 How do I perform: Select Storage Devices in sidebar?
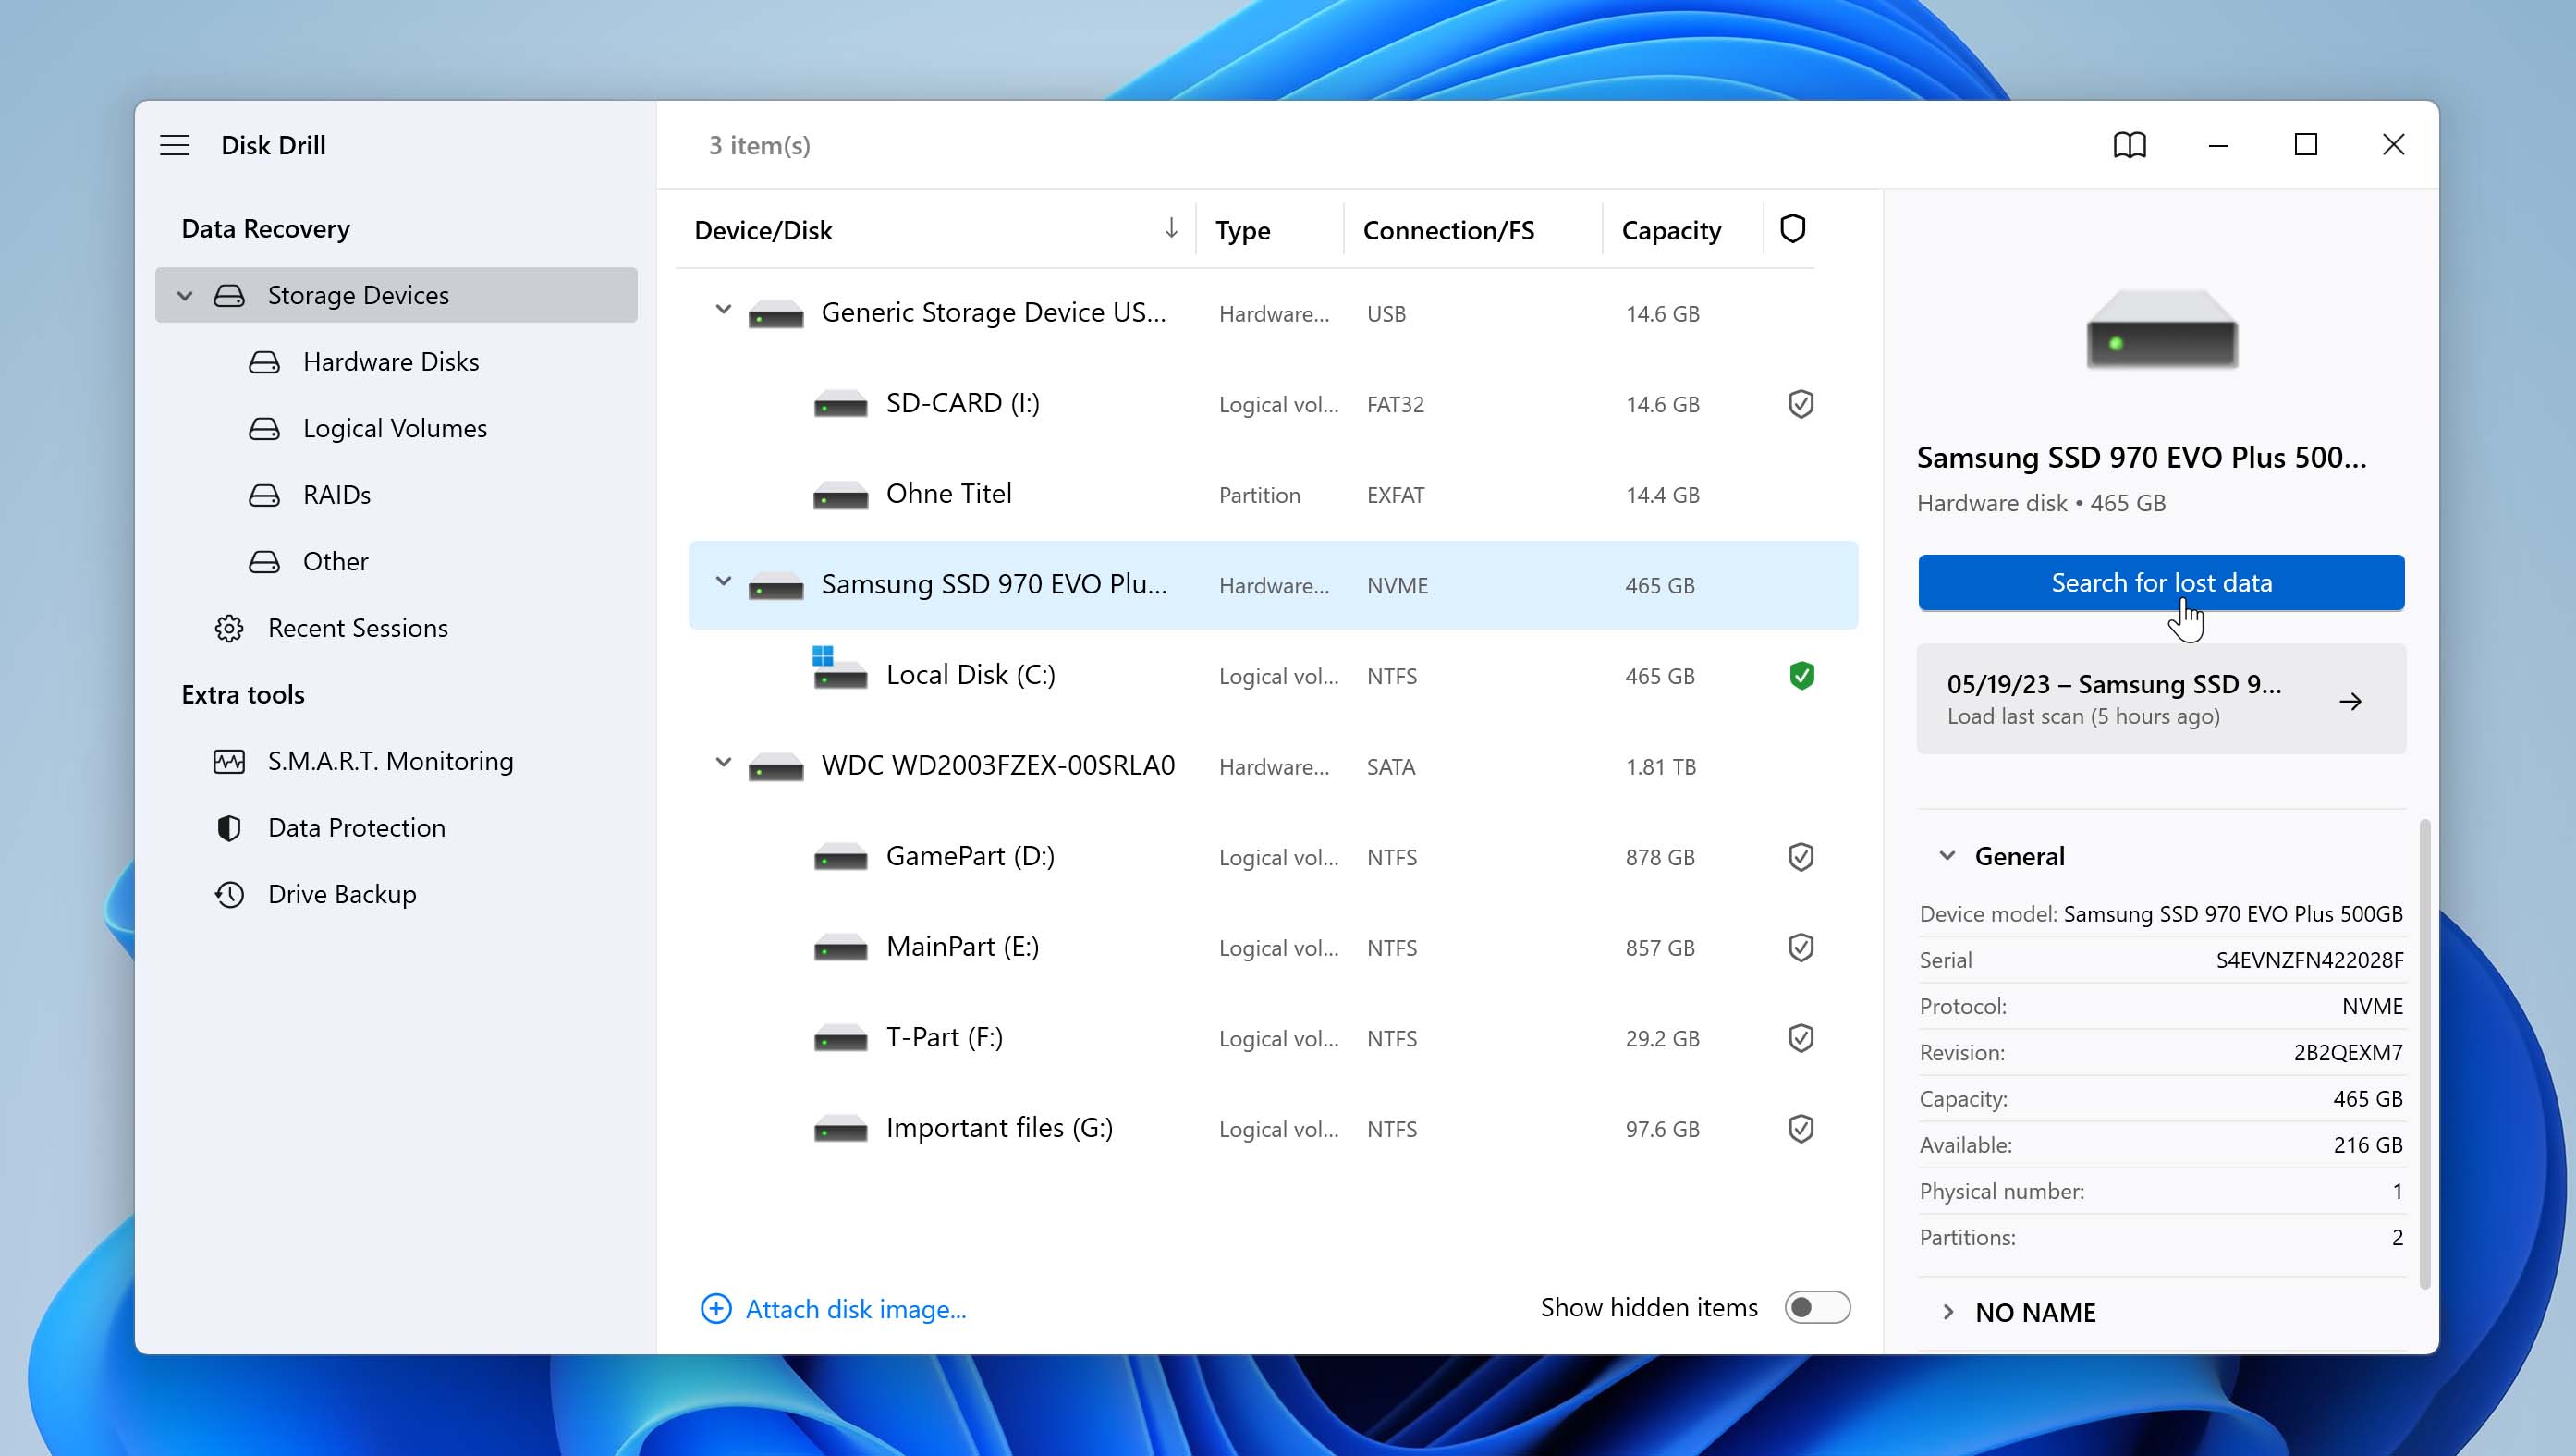pyautogui.click(x=358, y=294)
